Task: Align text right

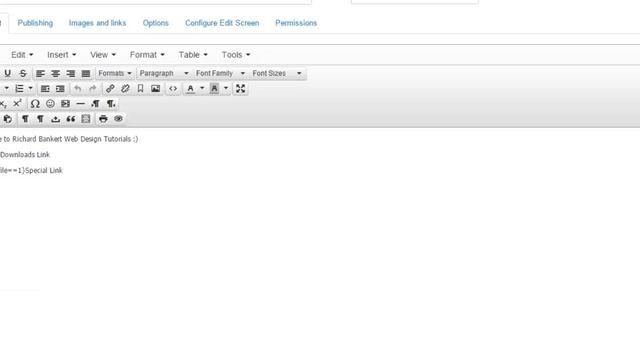Action: (70, 73)
